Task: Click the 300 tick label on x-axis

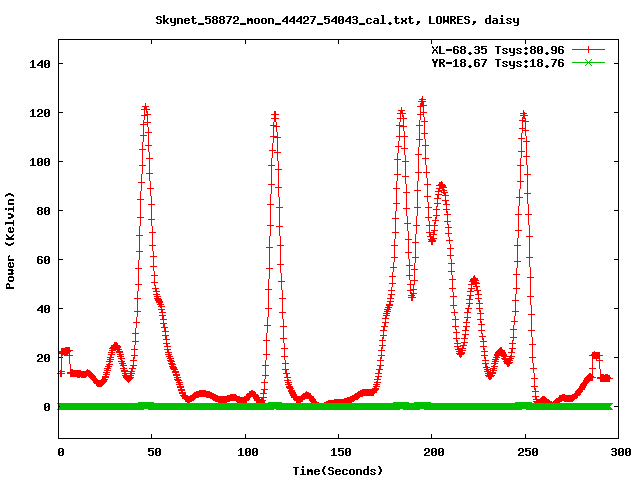Action: (618, 453)
